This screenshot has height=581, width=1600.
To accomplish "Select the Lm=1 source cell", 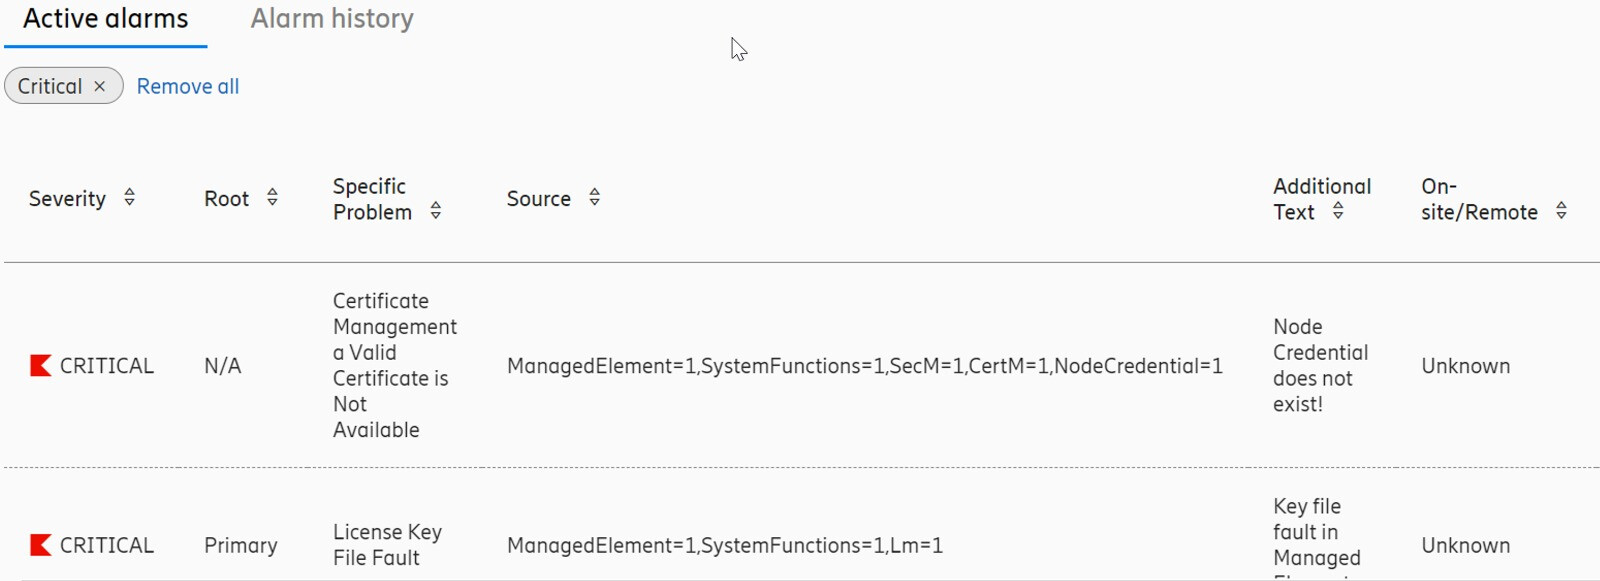I will tap(725, 545).
